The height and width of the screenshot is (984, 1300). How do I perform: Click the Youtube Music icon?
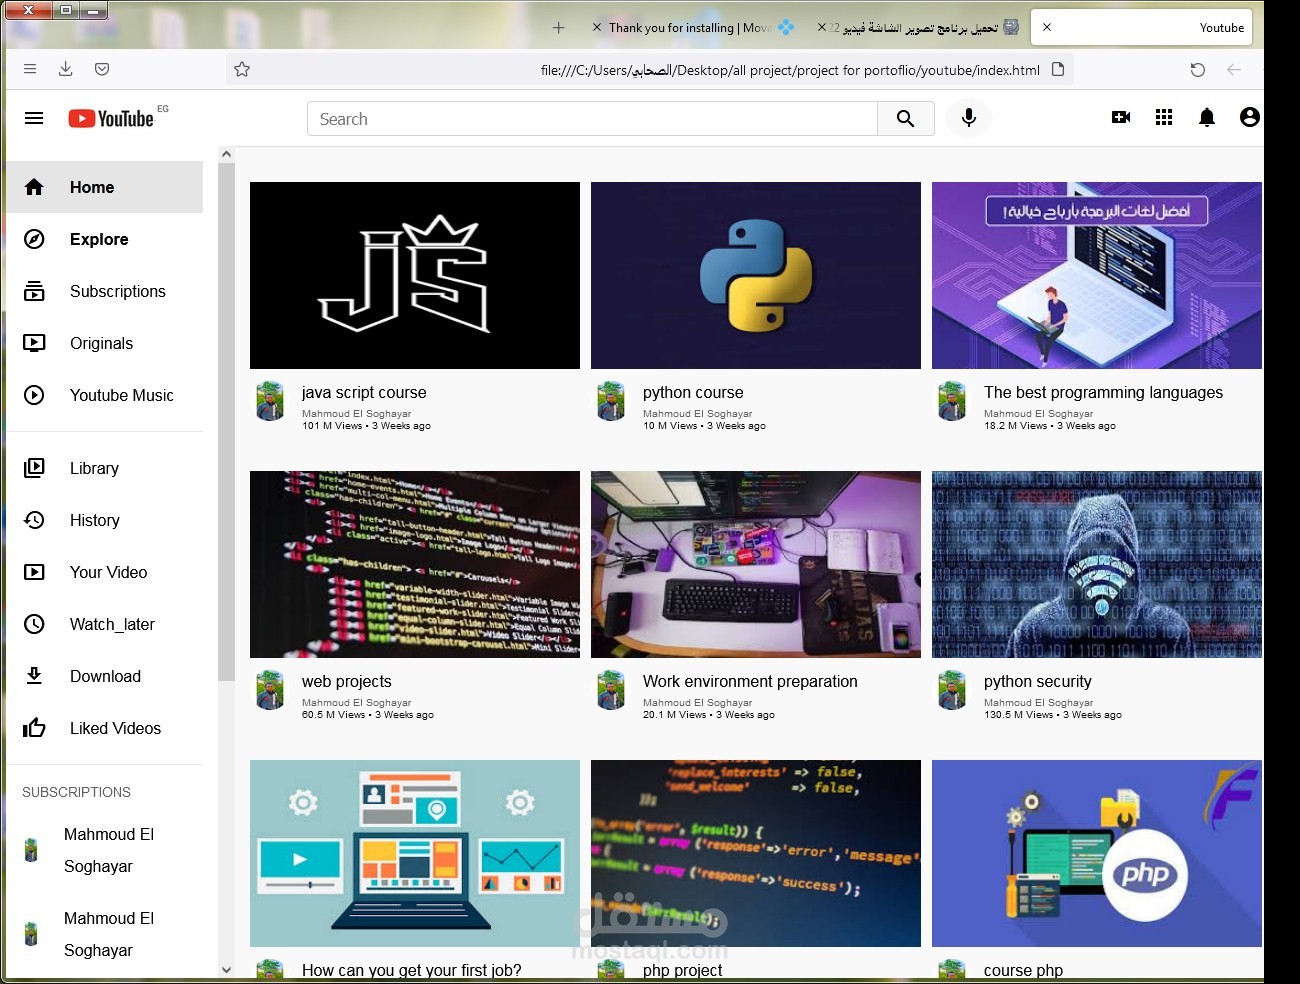[x=34, y=395]
